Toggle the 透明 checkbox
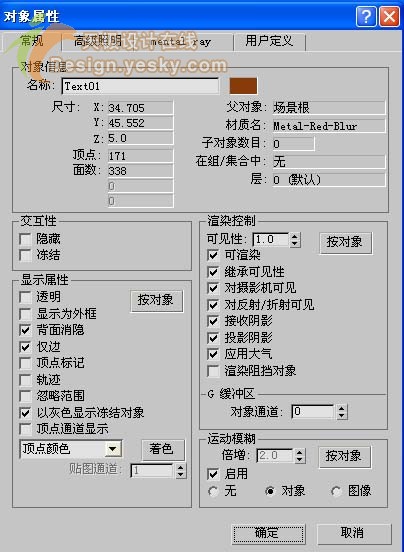The image size is (404, 552). tap(26, 297)
